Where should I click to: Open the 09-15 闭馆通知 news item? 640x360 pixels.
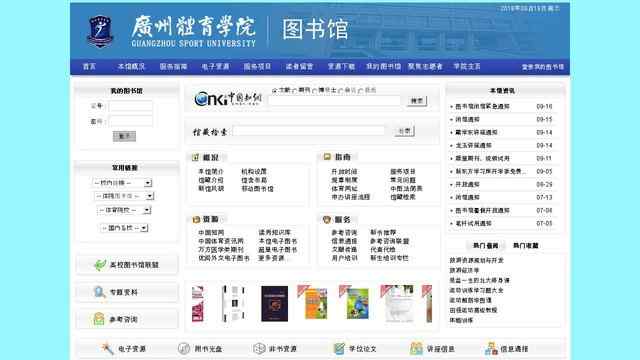point(467,120)
